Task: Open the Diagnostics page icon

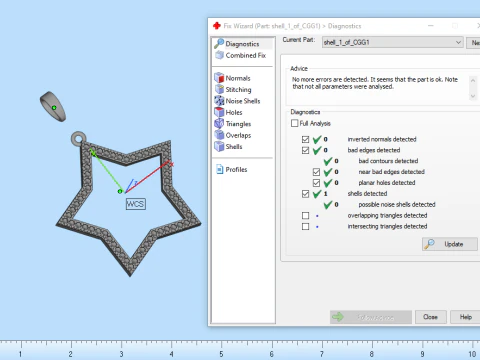Action: pyautogui.click(x=219, y=44)
